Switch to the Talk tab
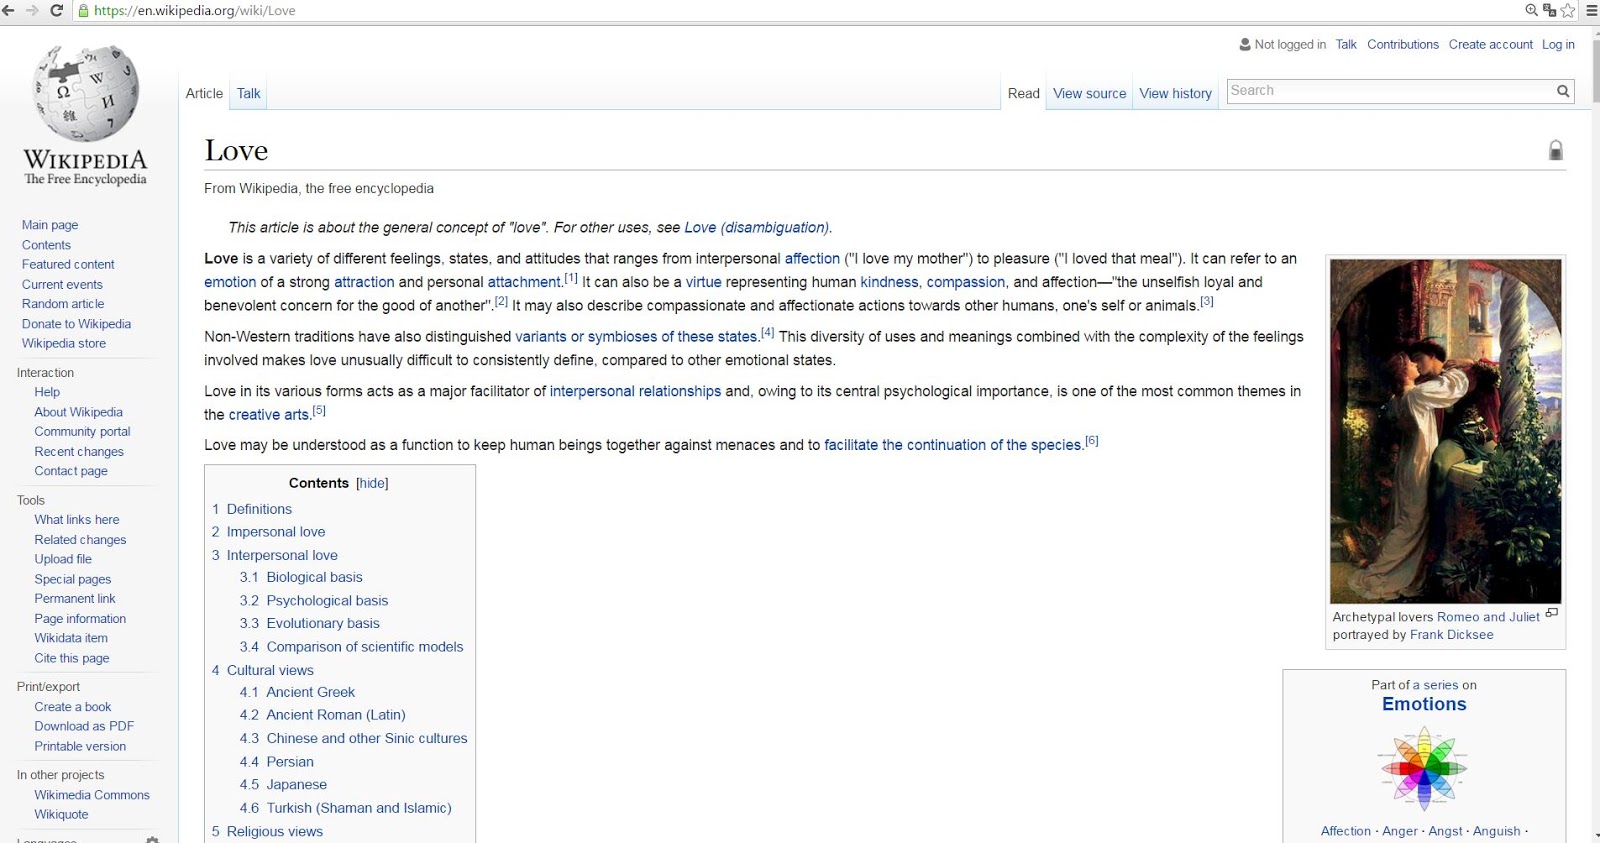This screenshot has width=1600, height=843. [x=248, y=93]
